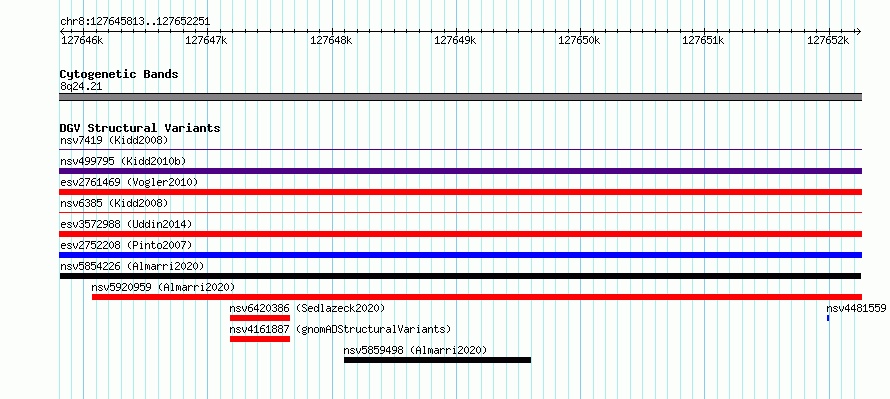Click the red nsv5920959 variant bar

(477, 297)
